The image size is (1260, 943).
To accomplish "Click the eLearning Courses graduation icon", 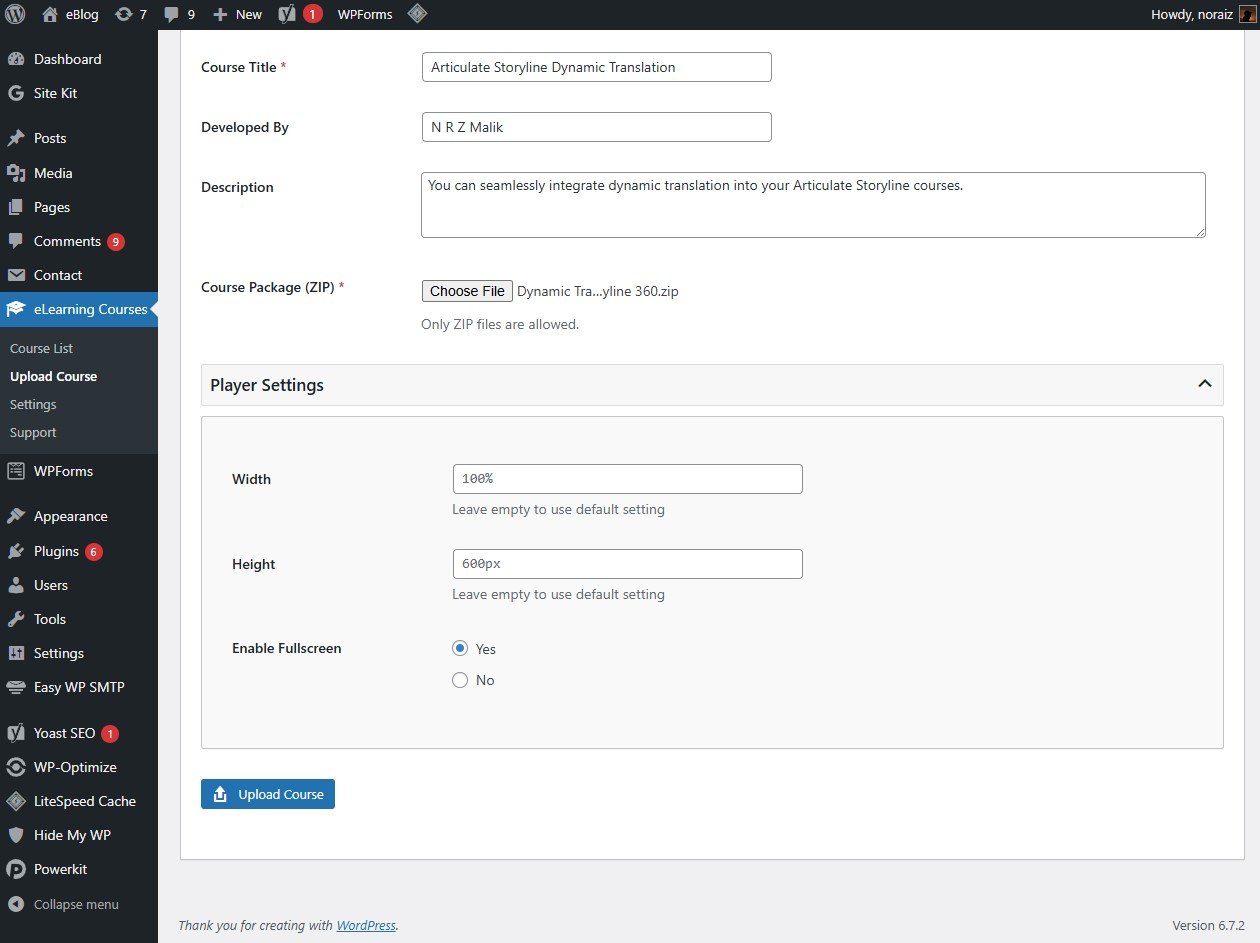I will pyautogui.click(x=16, y=309).
